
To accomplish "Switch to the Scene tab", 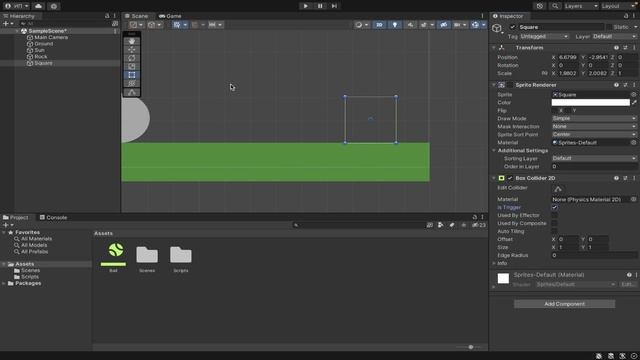I will coord(136,16).
